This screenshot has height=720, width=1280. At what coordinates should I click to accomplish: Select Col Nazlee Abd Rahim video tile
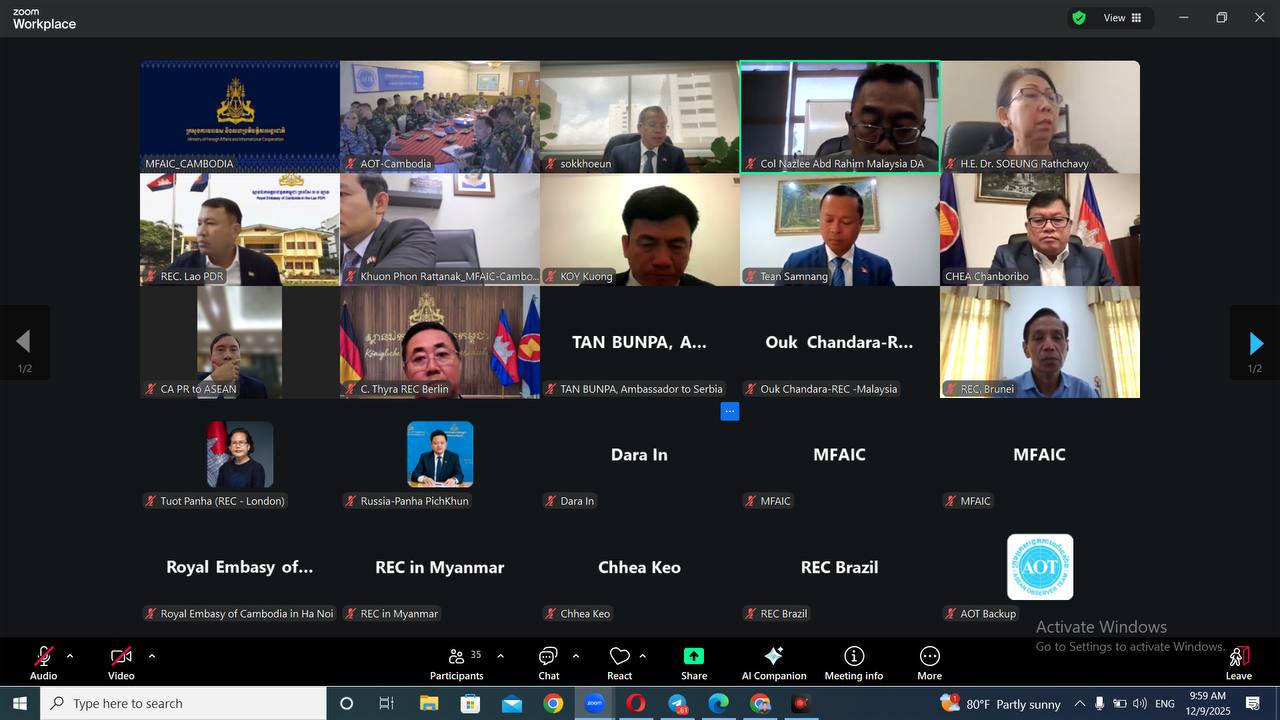[839, 117]
